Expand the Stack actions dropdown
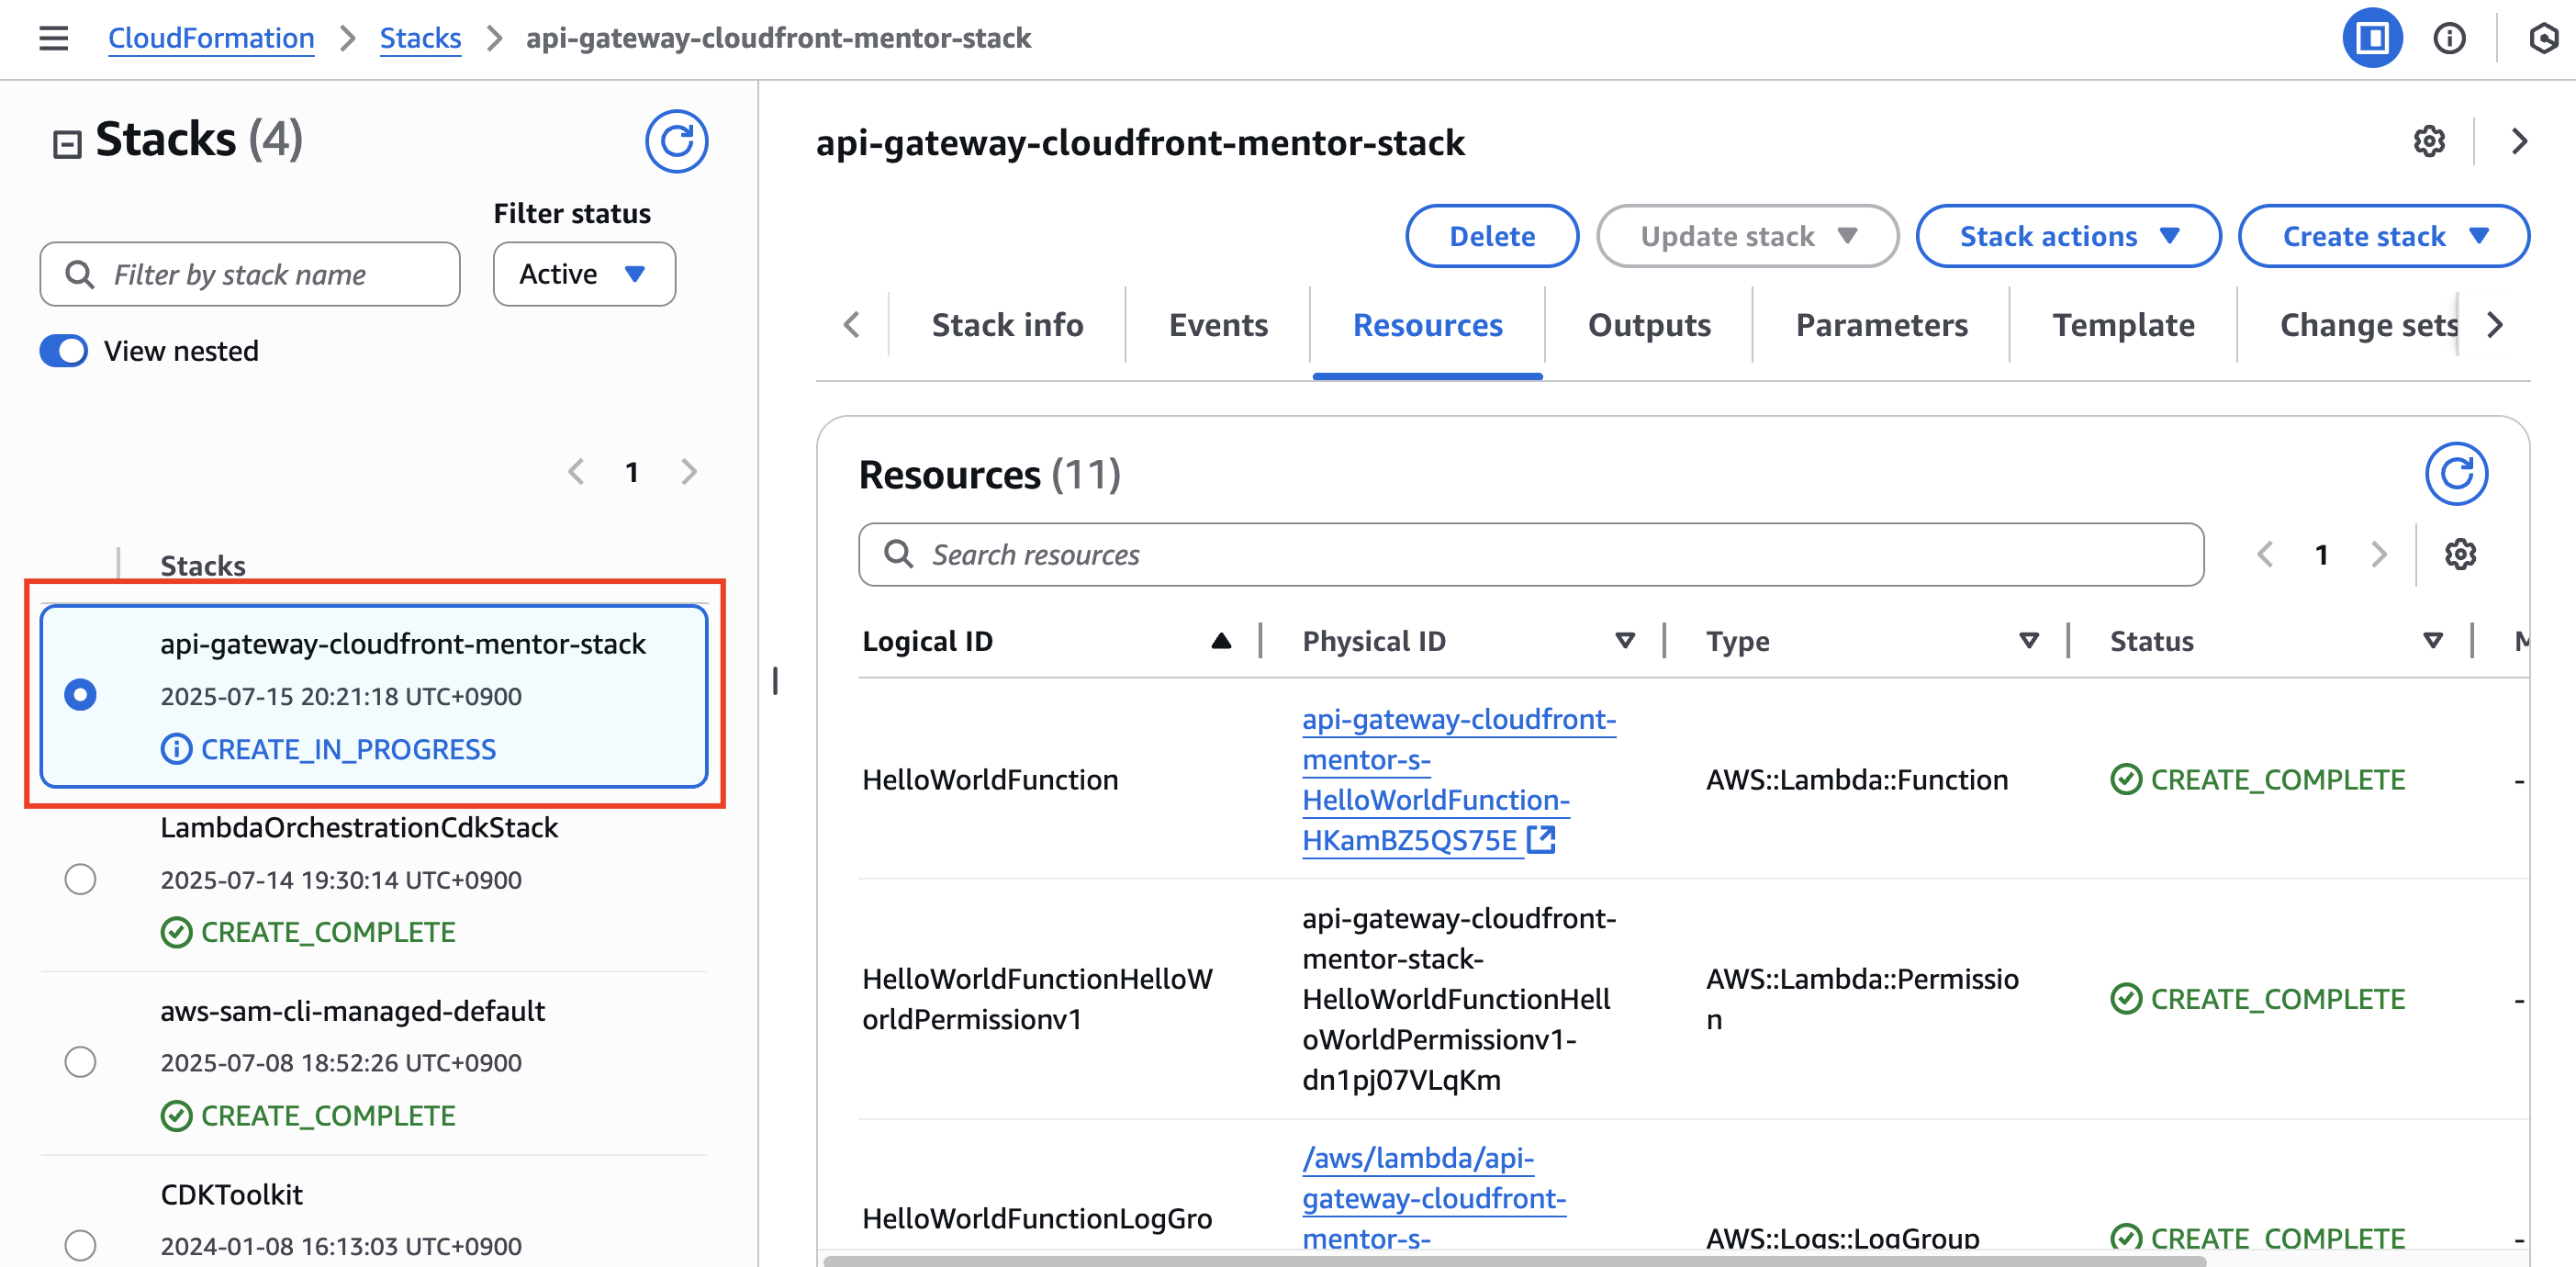 pos(2067,236)
